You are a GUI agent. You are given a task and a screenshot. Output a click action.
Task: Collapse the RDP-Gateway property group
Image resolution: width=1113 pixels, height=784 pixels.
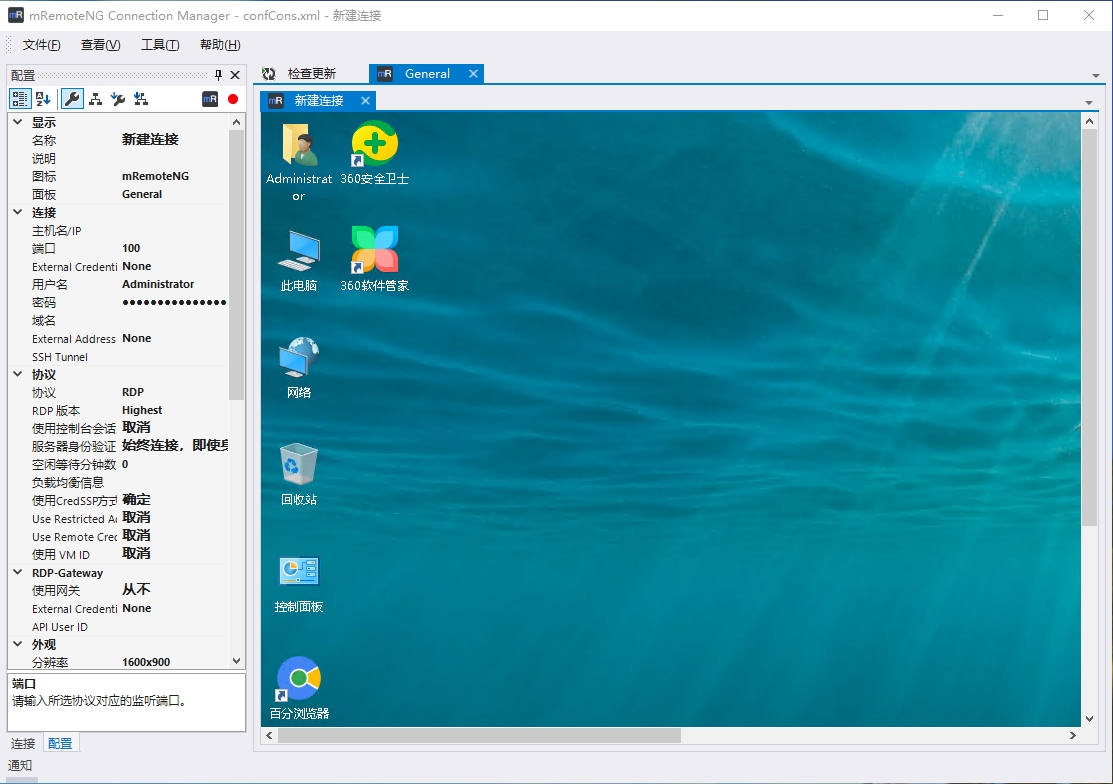18,572
